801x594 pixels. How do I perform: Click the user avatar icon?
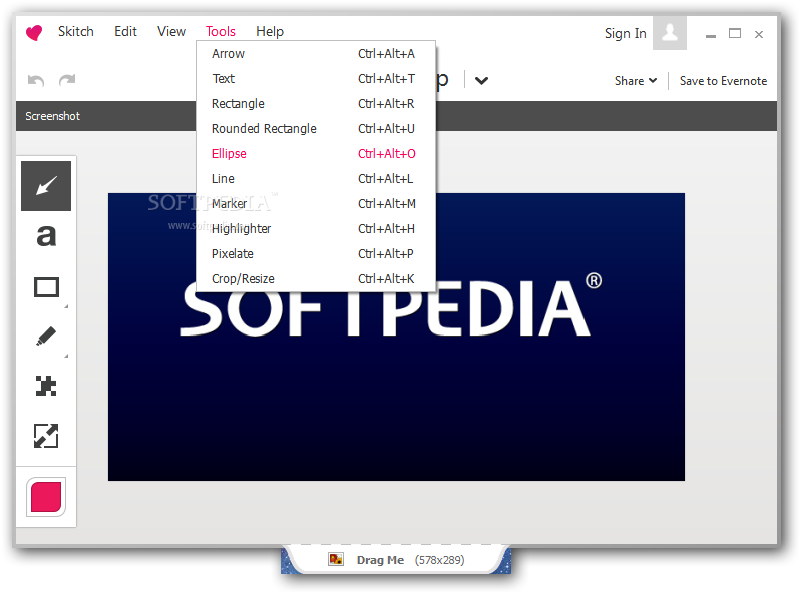pos(670,33)
